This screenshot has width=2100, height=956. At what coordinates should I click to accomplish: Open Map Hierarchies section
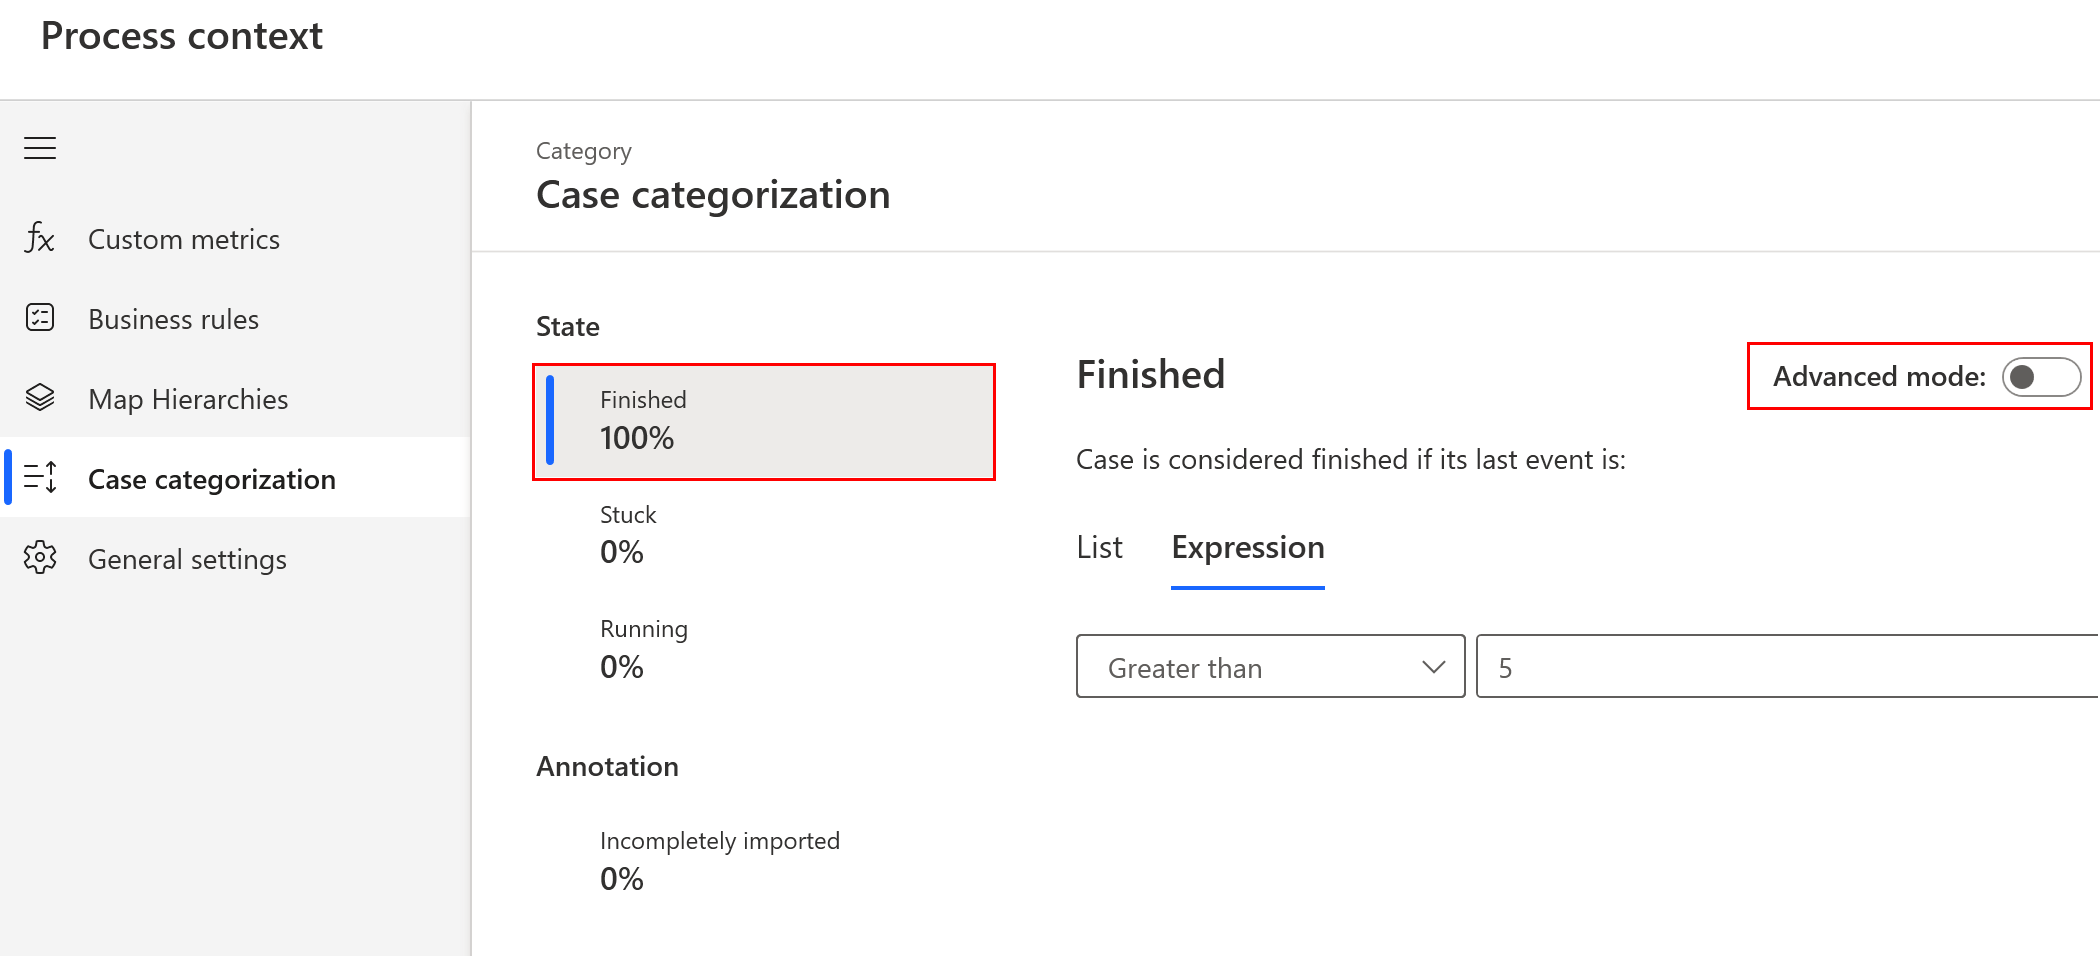[x=188, y=400]
